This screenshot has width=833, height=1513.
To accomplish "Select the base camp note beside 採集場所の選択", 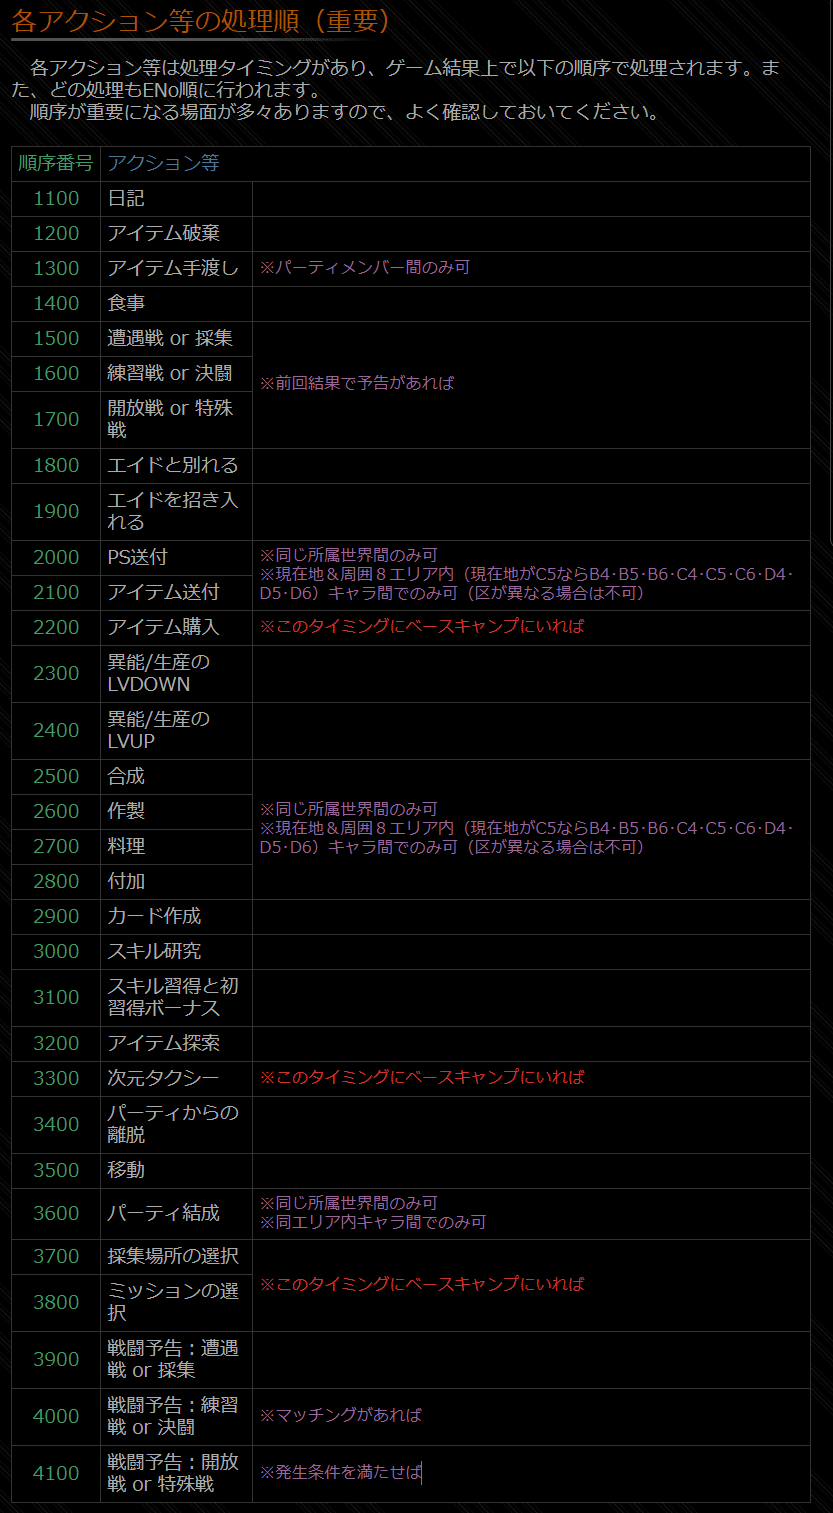I will tap(422, 1284).
